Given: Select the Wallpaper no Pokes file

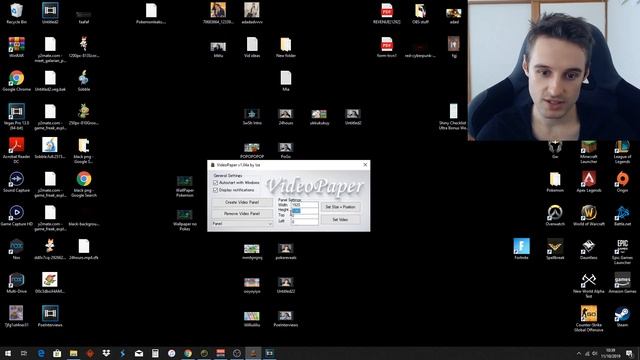Looking at the screenshot, I should click(184, 220).
